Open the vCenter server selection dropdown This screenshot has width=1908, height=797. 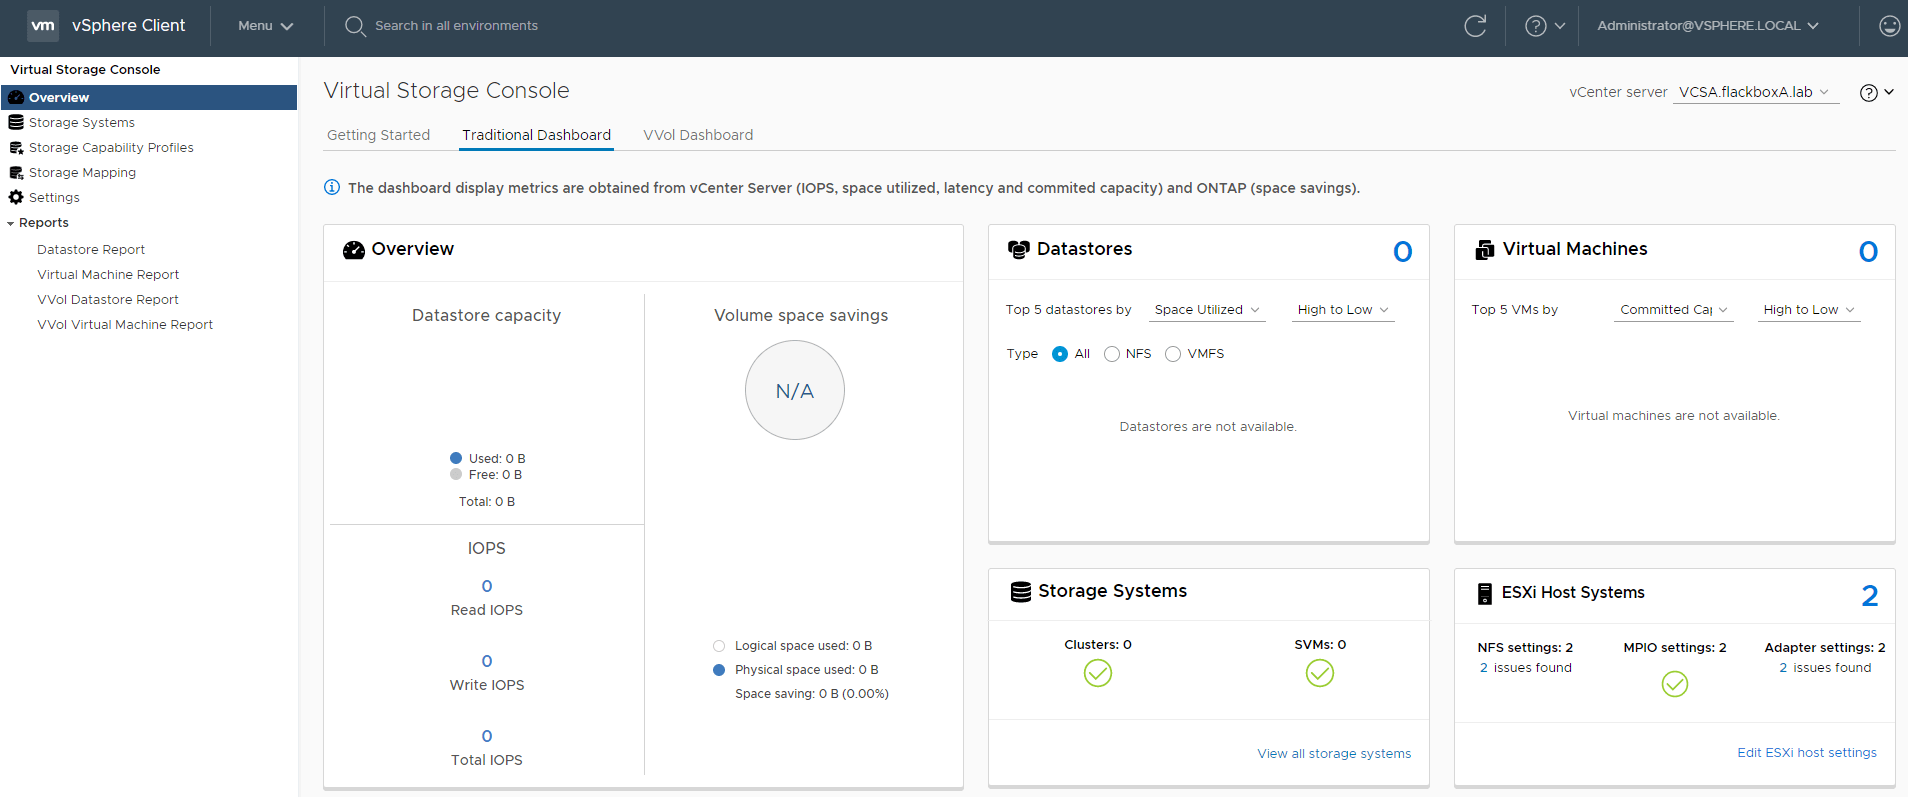pos(1755,92)
